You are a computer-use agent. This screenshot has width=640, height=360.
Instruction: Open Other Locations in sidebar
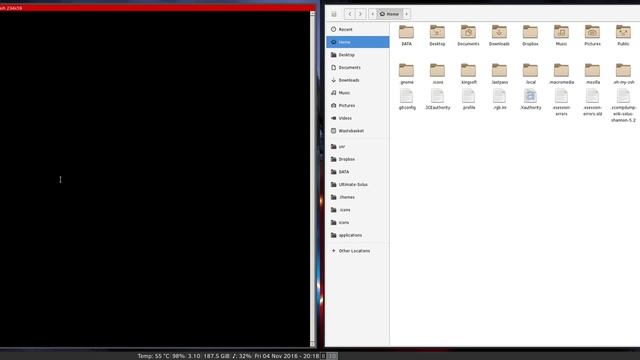point(358,251)
